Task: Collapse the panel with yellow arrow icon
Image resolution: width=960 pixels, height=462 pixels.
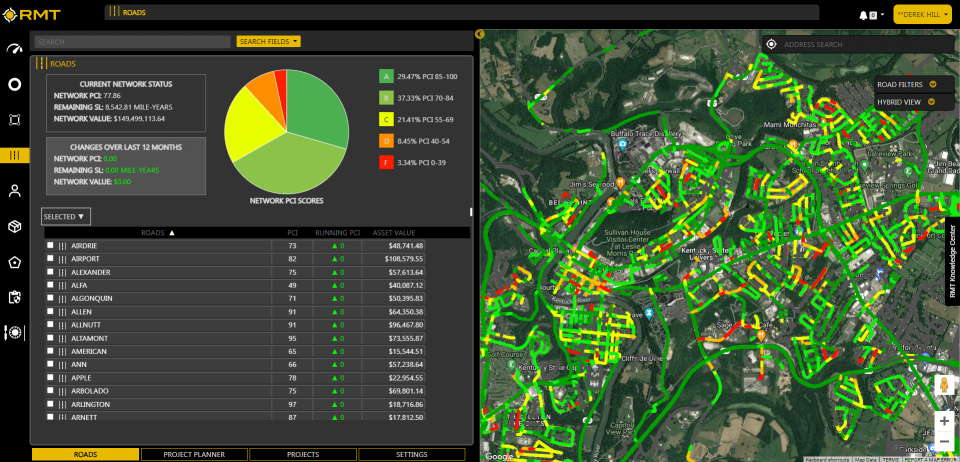Action: pos(480,35)
